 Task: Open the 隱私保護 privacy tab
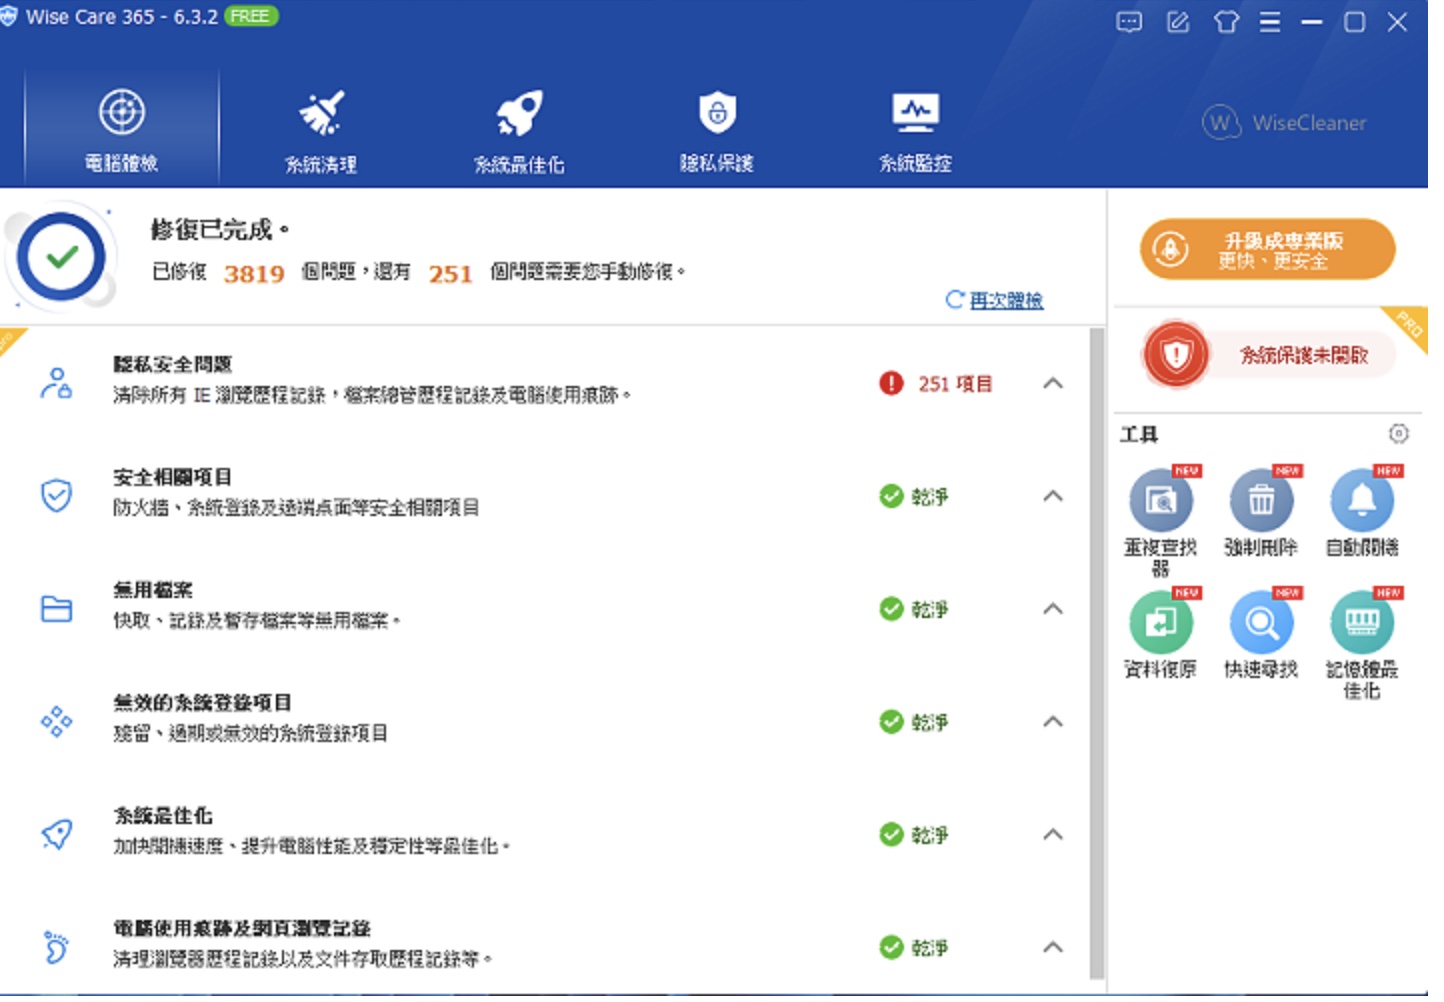pyautogui.click(x=717, y=130)
